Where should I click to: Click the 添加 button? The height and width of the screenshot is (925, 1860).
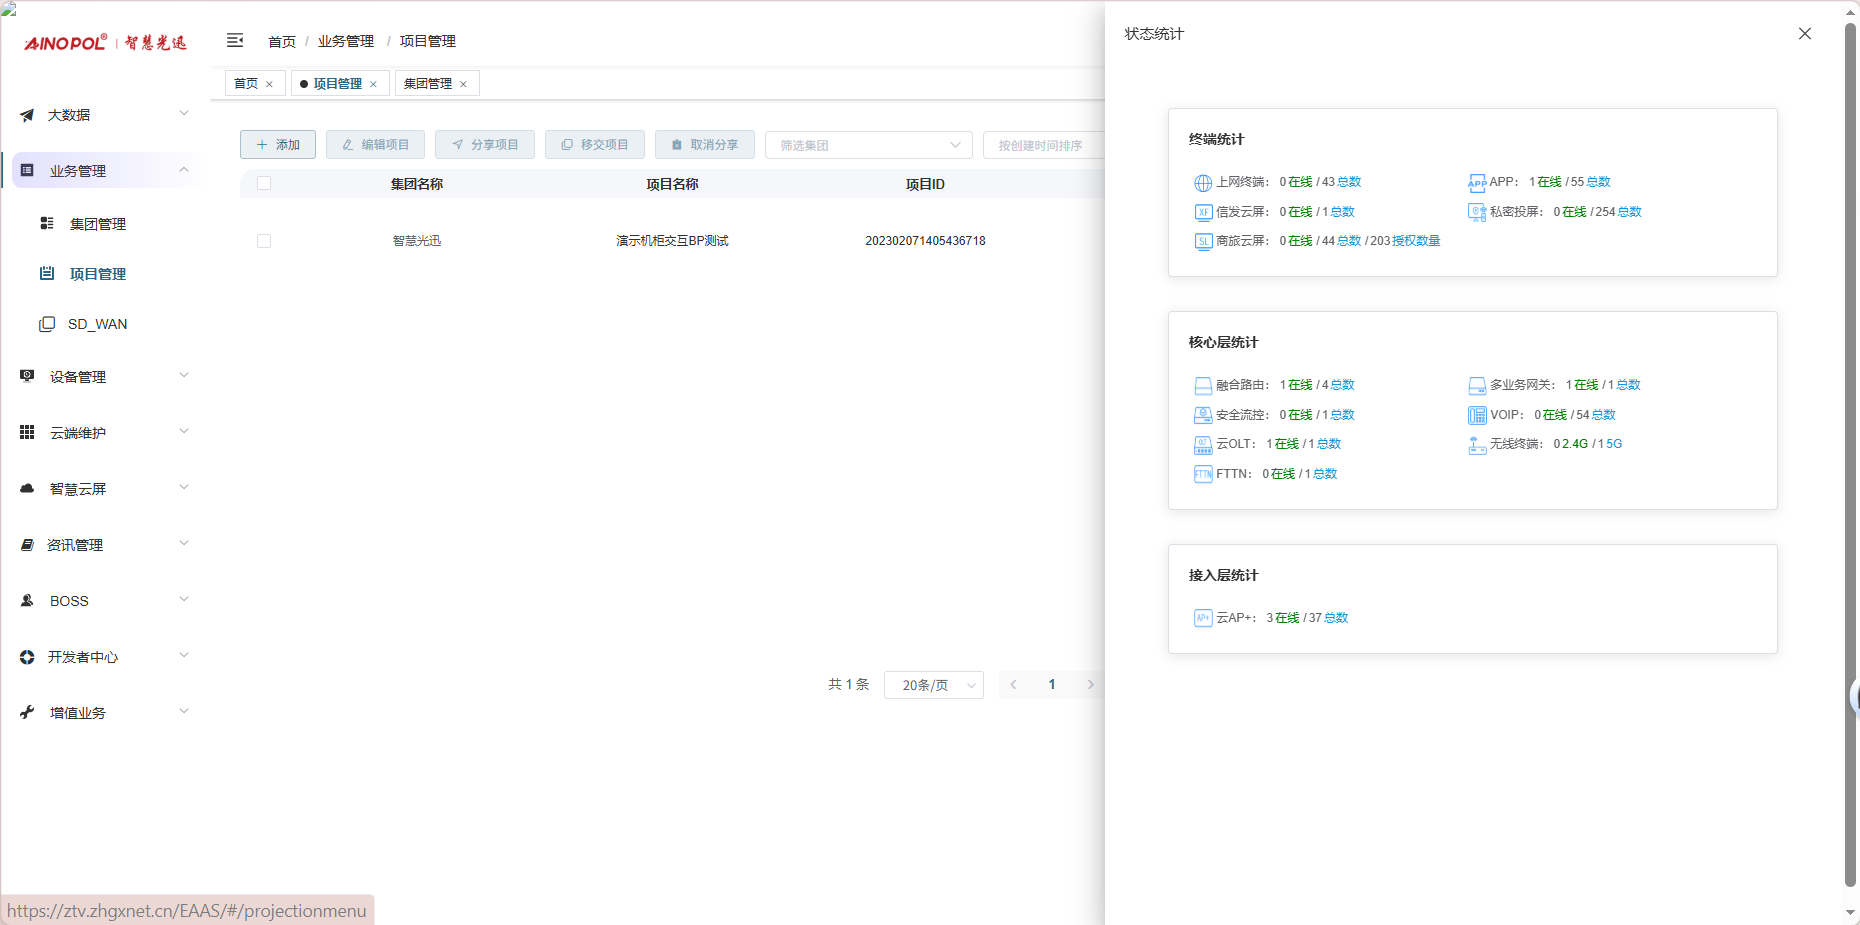coord(278,145)
